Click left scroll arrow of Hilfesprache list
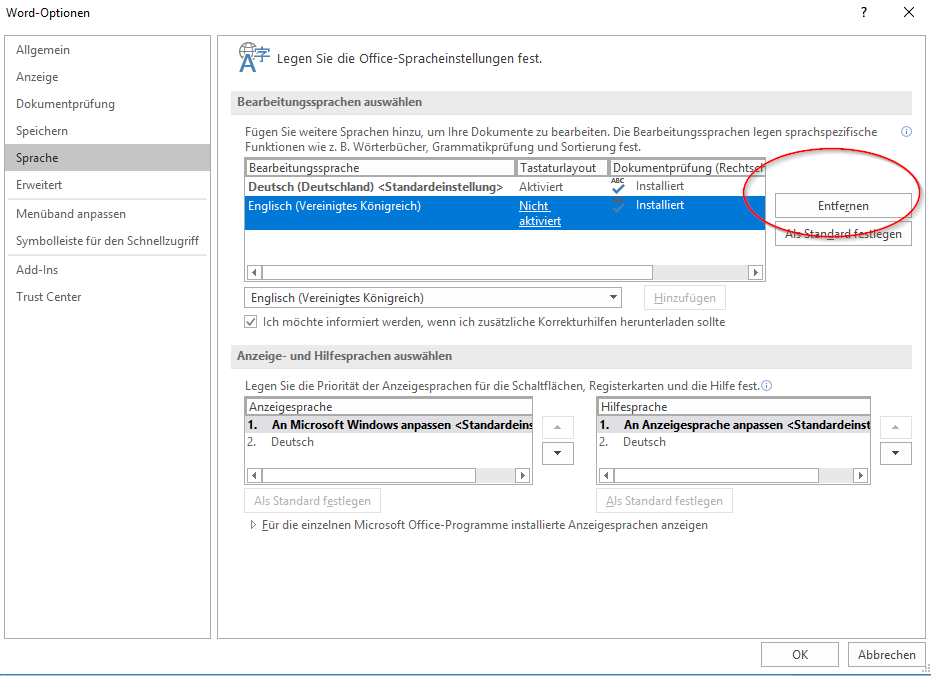This screenshot has width=931, height=676. coord(606,475)
